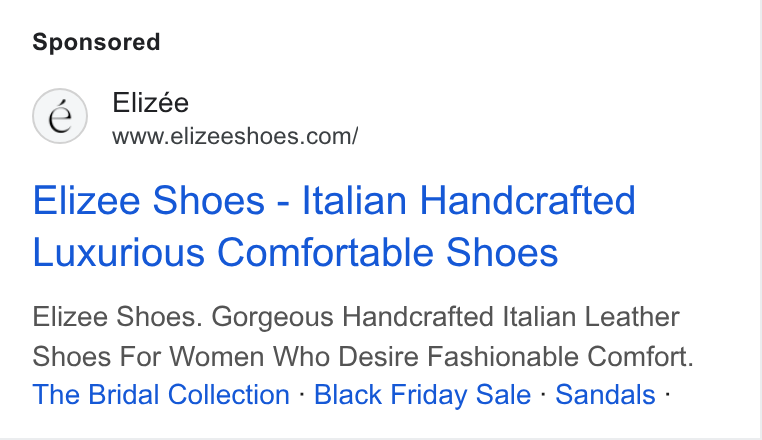The image size is (762, 440).
Task: Open the Sandals sitelink
Action: 605,394
